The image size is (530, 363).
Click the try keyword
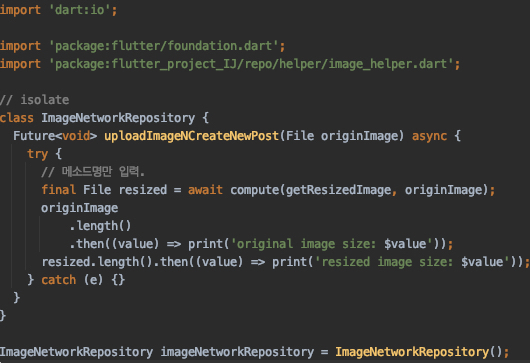38,154
